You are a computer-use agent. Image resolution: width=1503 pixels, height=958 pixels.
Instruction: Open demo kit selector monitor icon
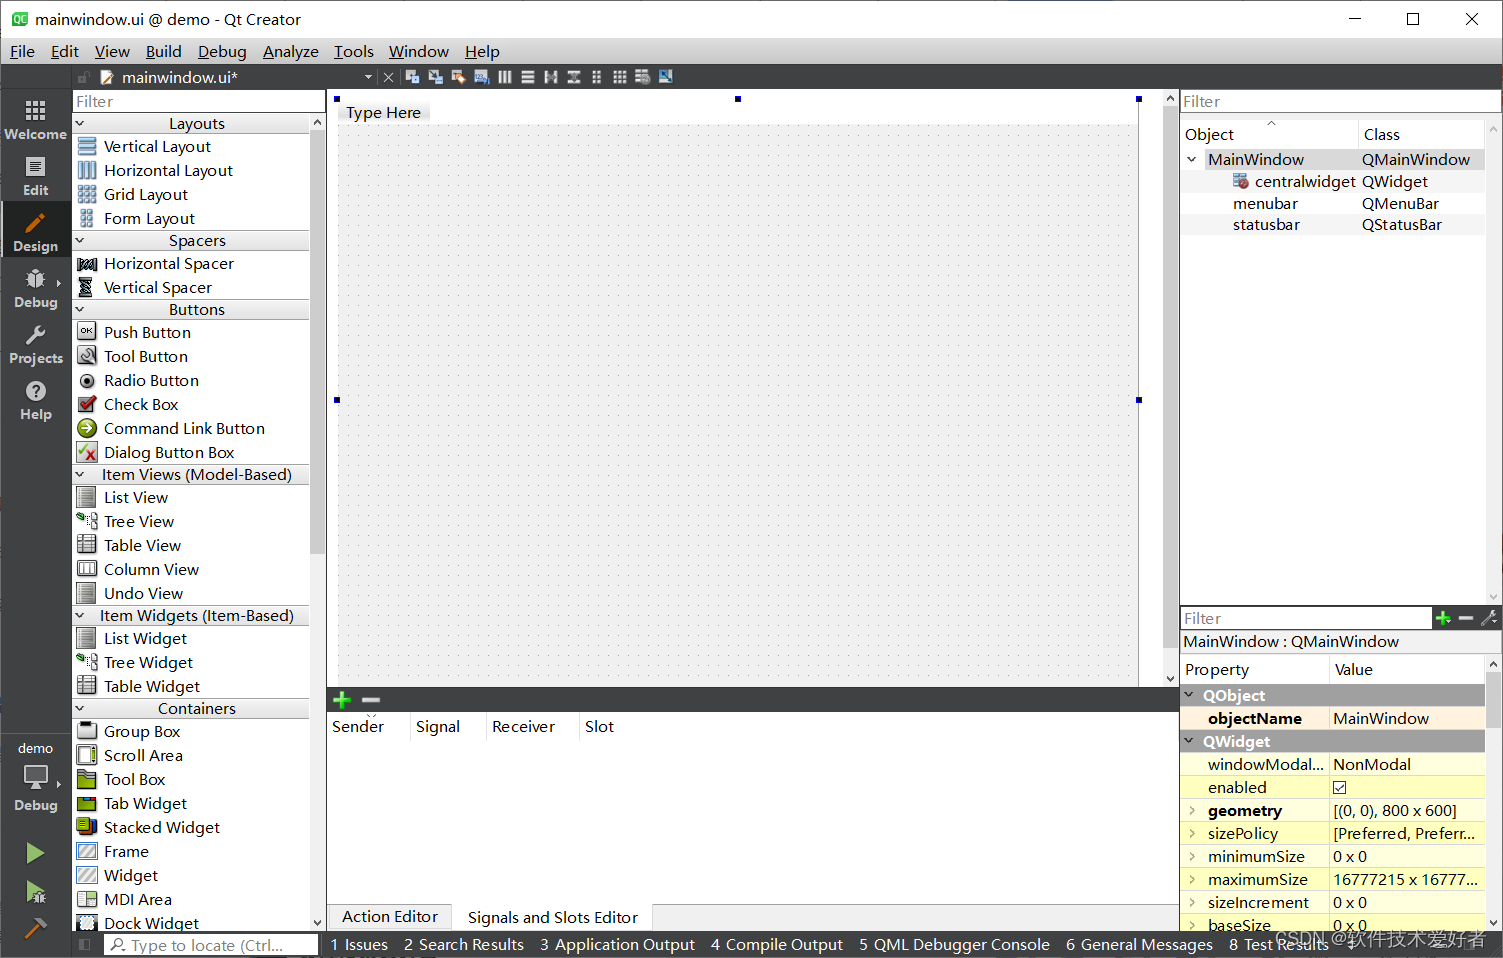(35, 777)
